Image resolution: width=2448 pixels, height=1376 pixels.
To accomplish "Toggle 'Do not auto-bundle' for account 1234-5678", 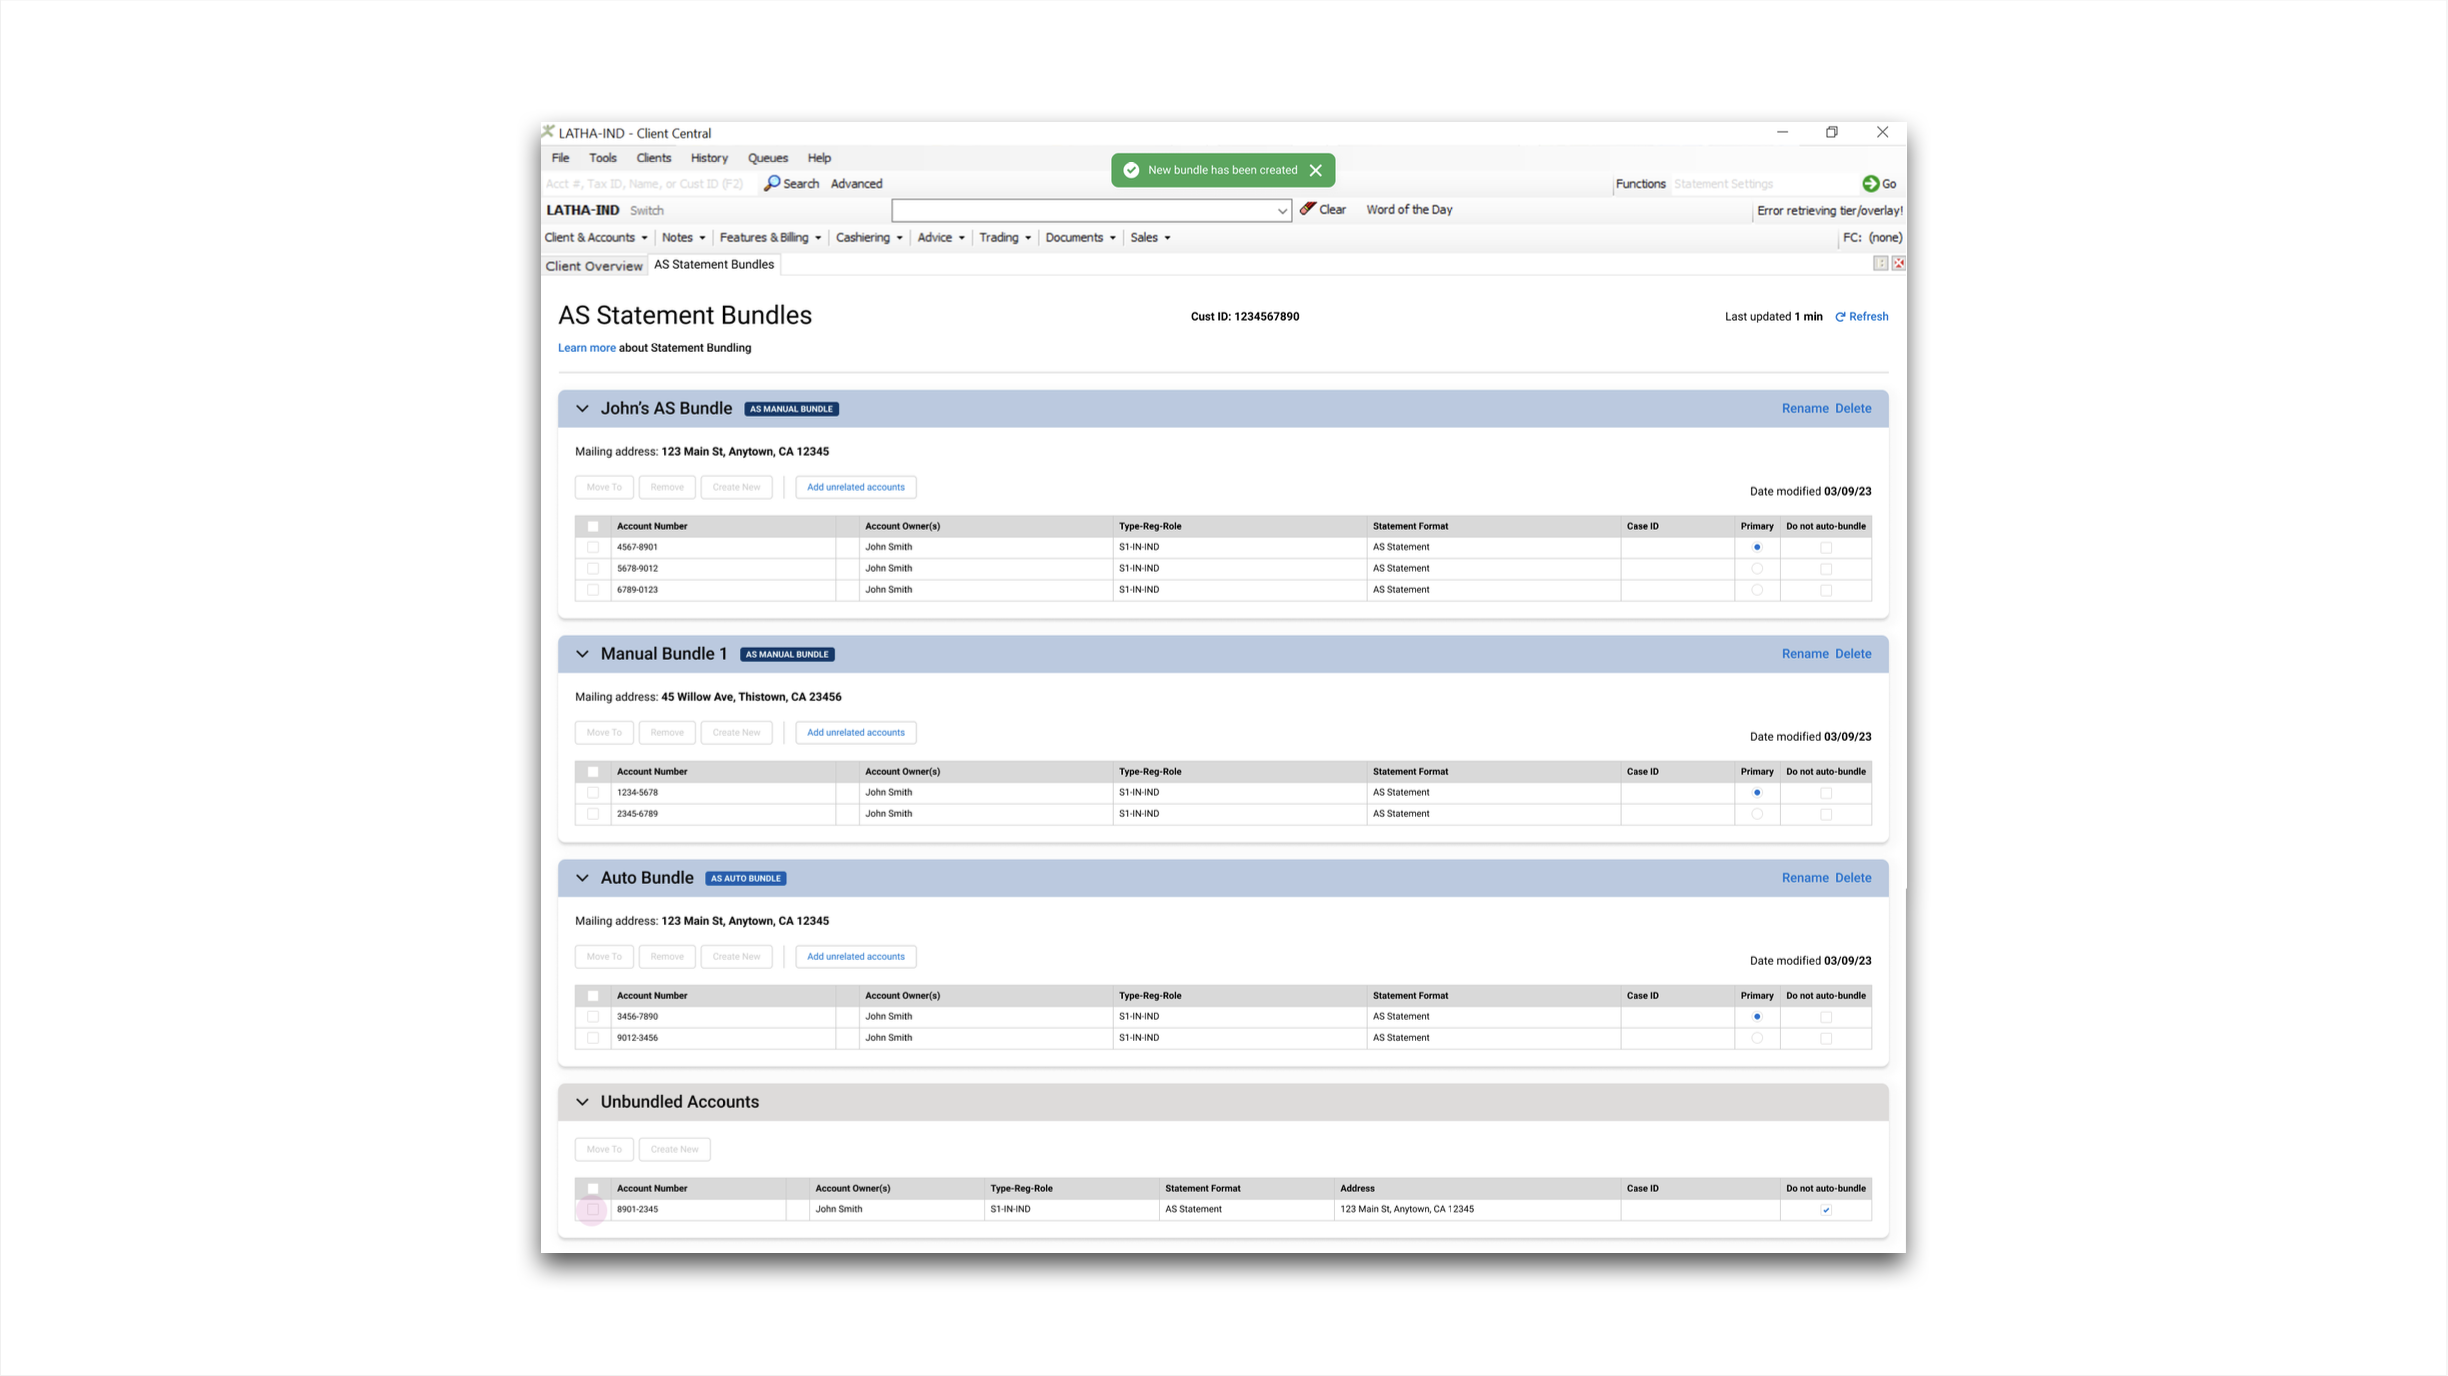I will 1826,792.
